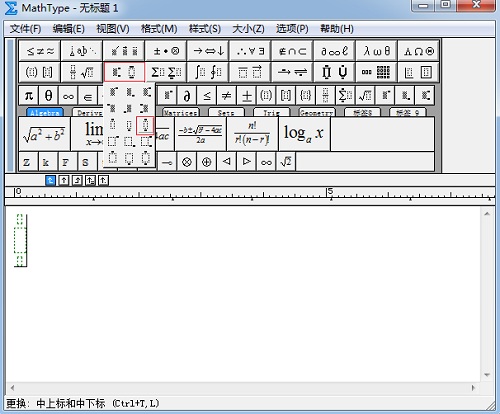Switch to the Sets tab
Image resolution: width=500 pixels, height=414 pixels.
[x=226, y=113]
